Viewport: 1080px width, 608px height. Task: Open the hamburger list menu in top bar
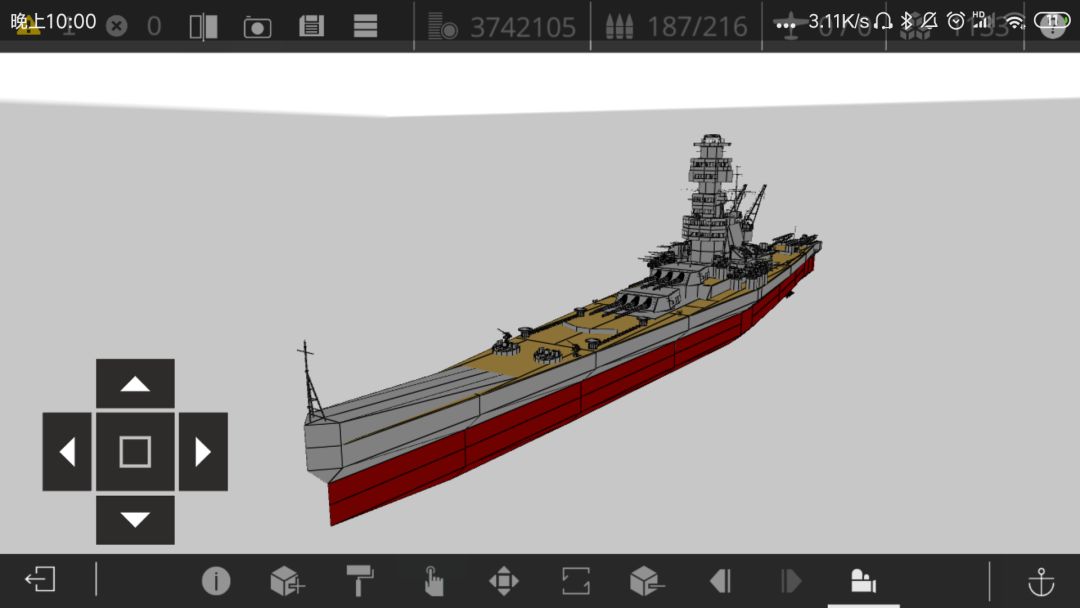366,27
